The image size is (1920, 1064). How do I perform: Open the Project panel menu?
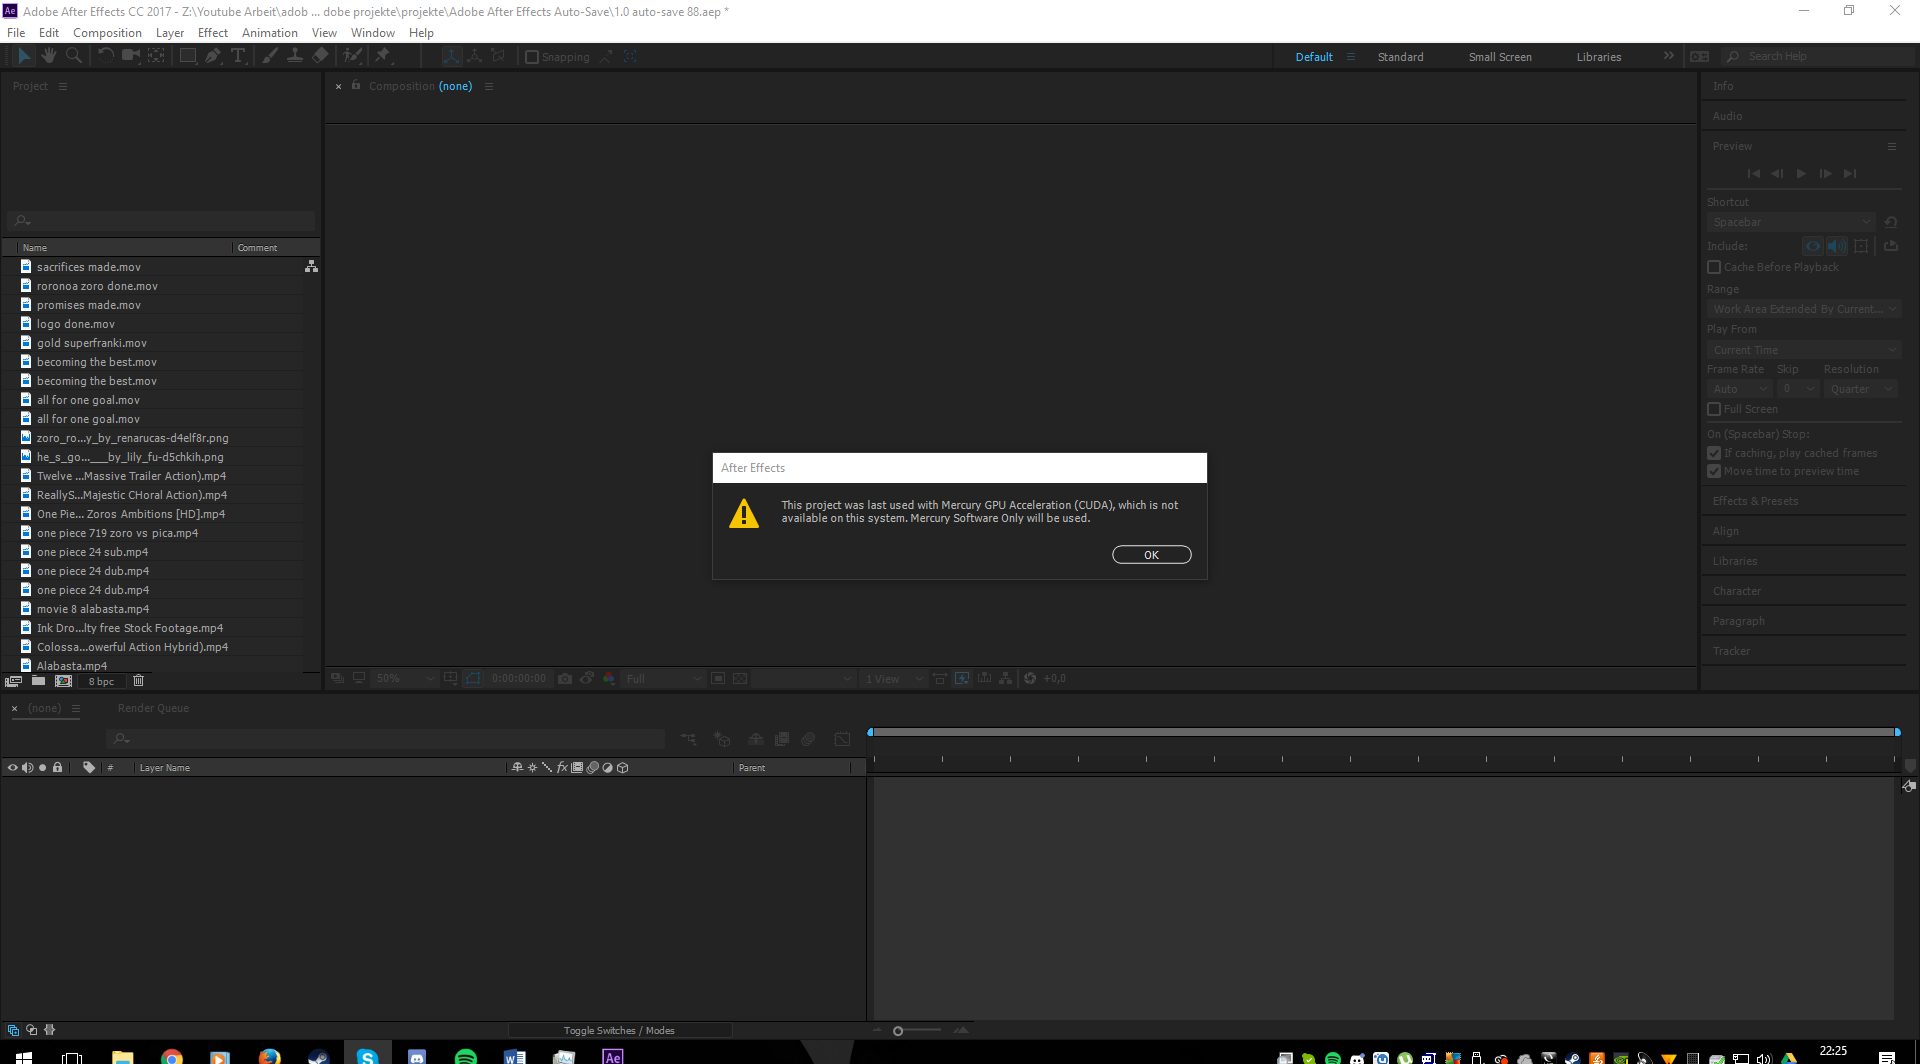pyautogui.click(x=63, y=86)
